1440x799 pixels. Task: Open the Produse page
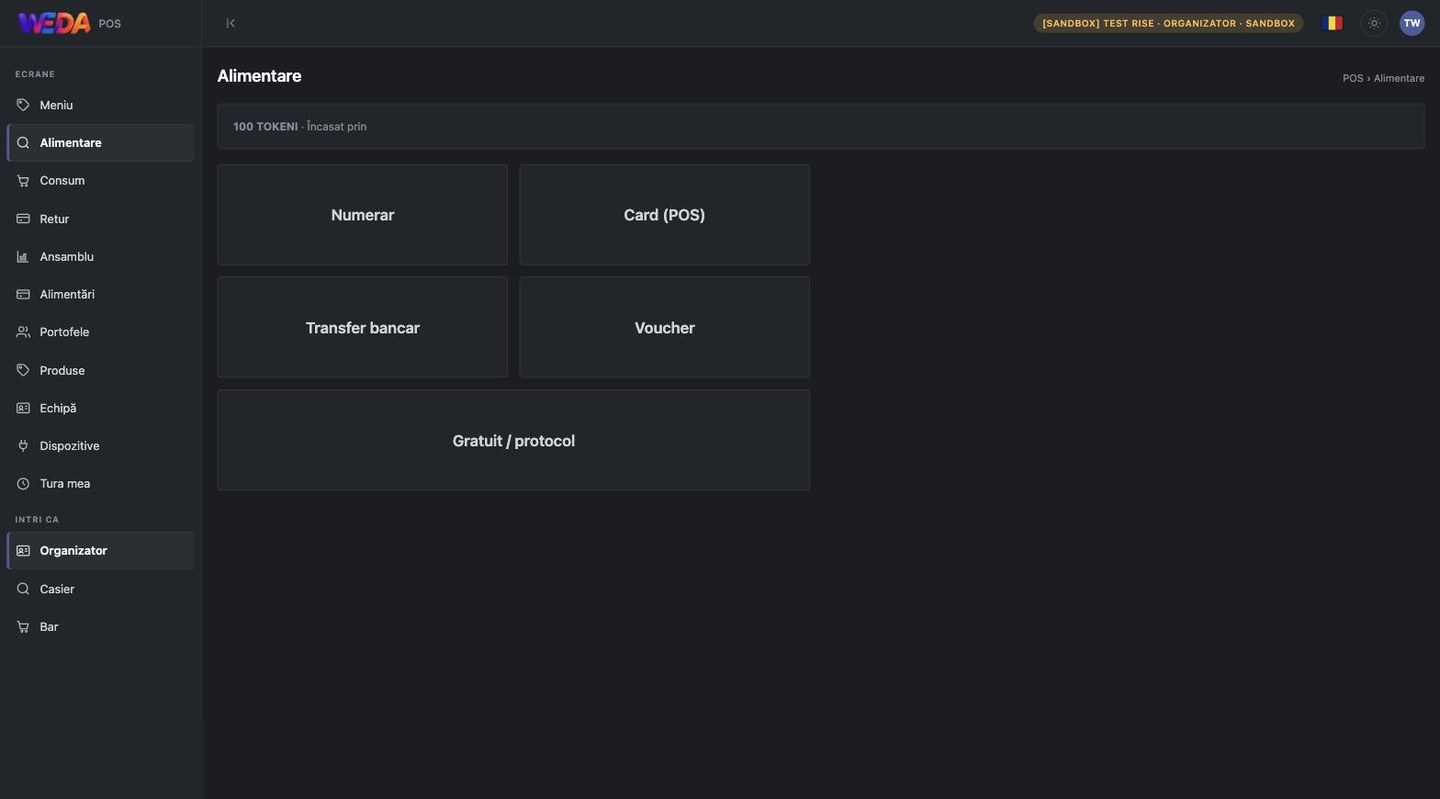pyautogui.click(x=100, y=370)
